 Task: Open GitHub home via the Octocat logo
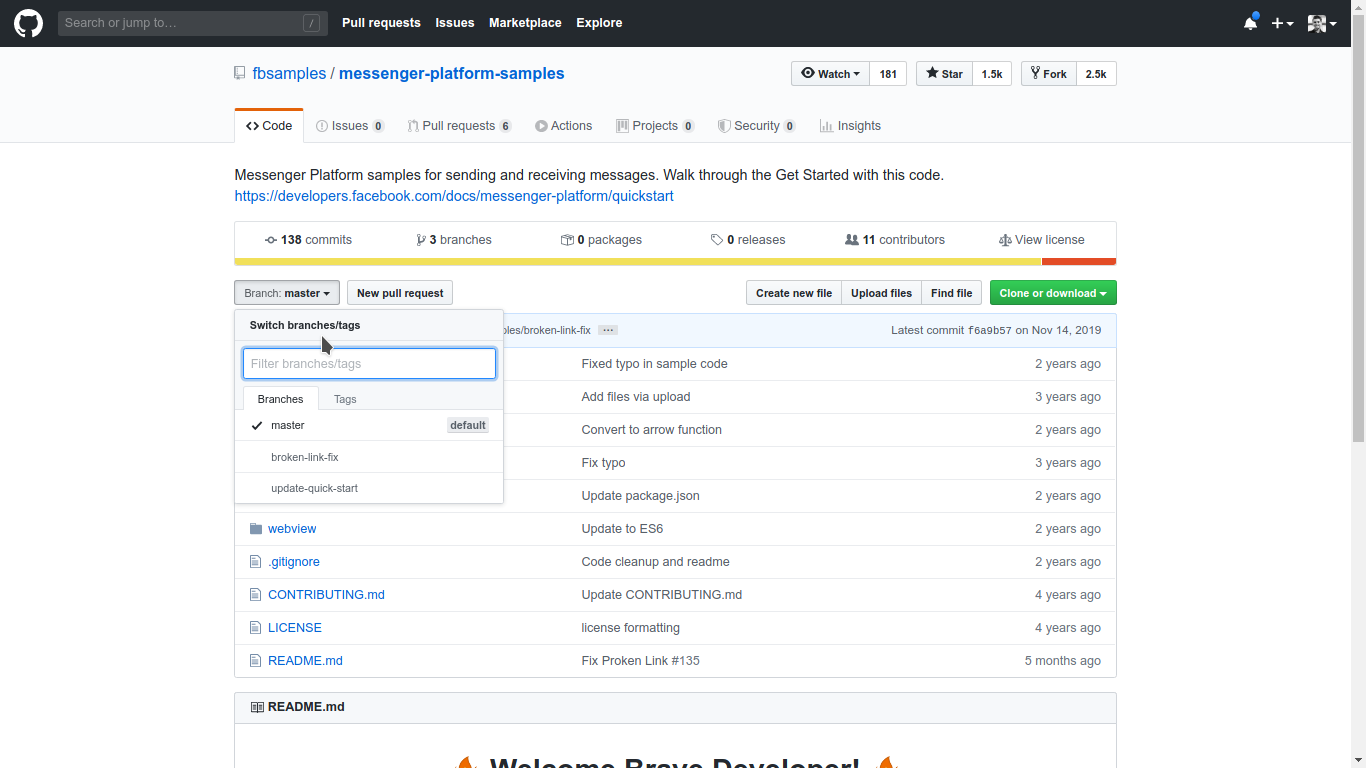(x=27, y=22)
